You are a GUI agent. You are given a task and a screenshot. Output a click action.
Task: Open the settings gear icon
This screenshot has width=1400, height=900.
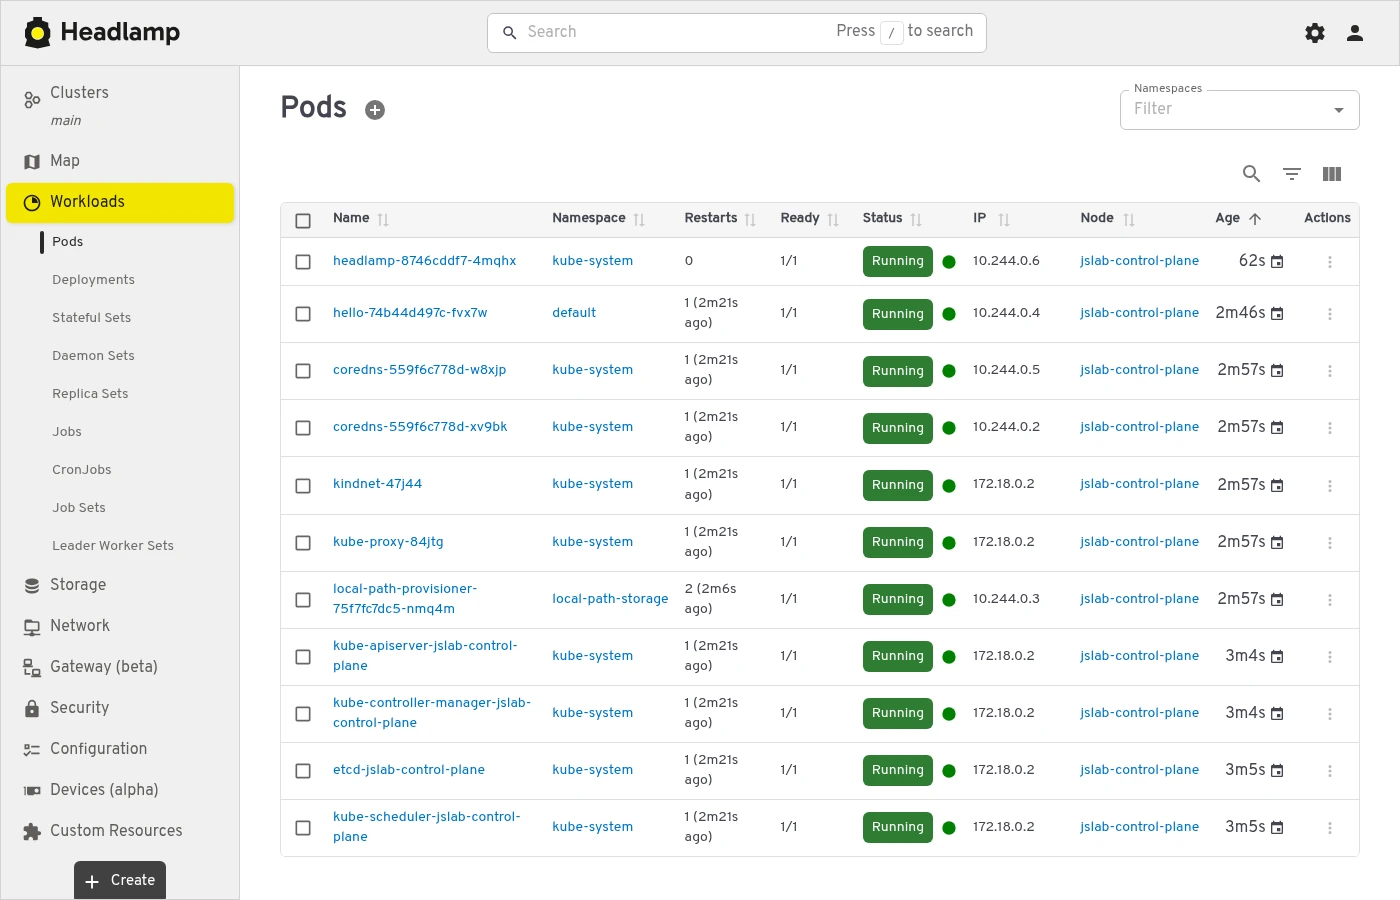[x=1315, y=33]
